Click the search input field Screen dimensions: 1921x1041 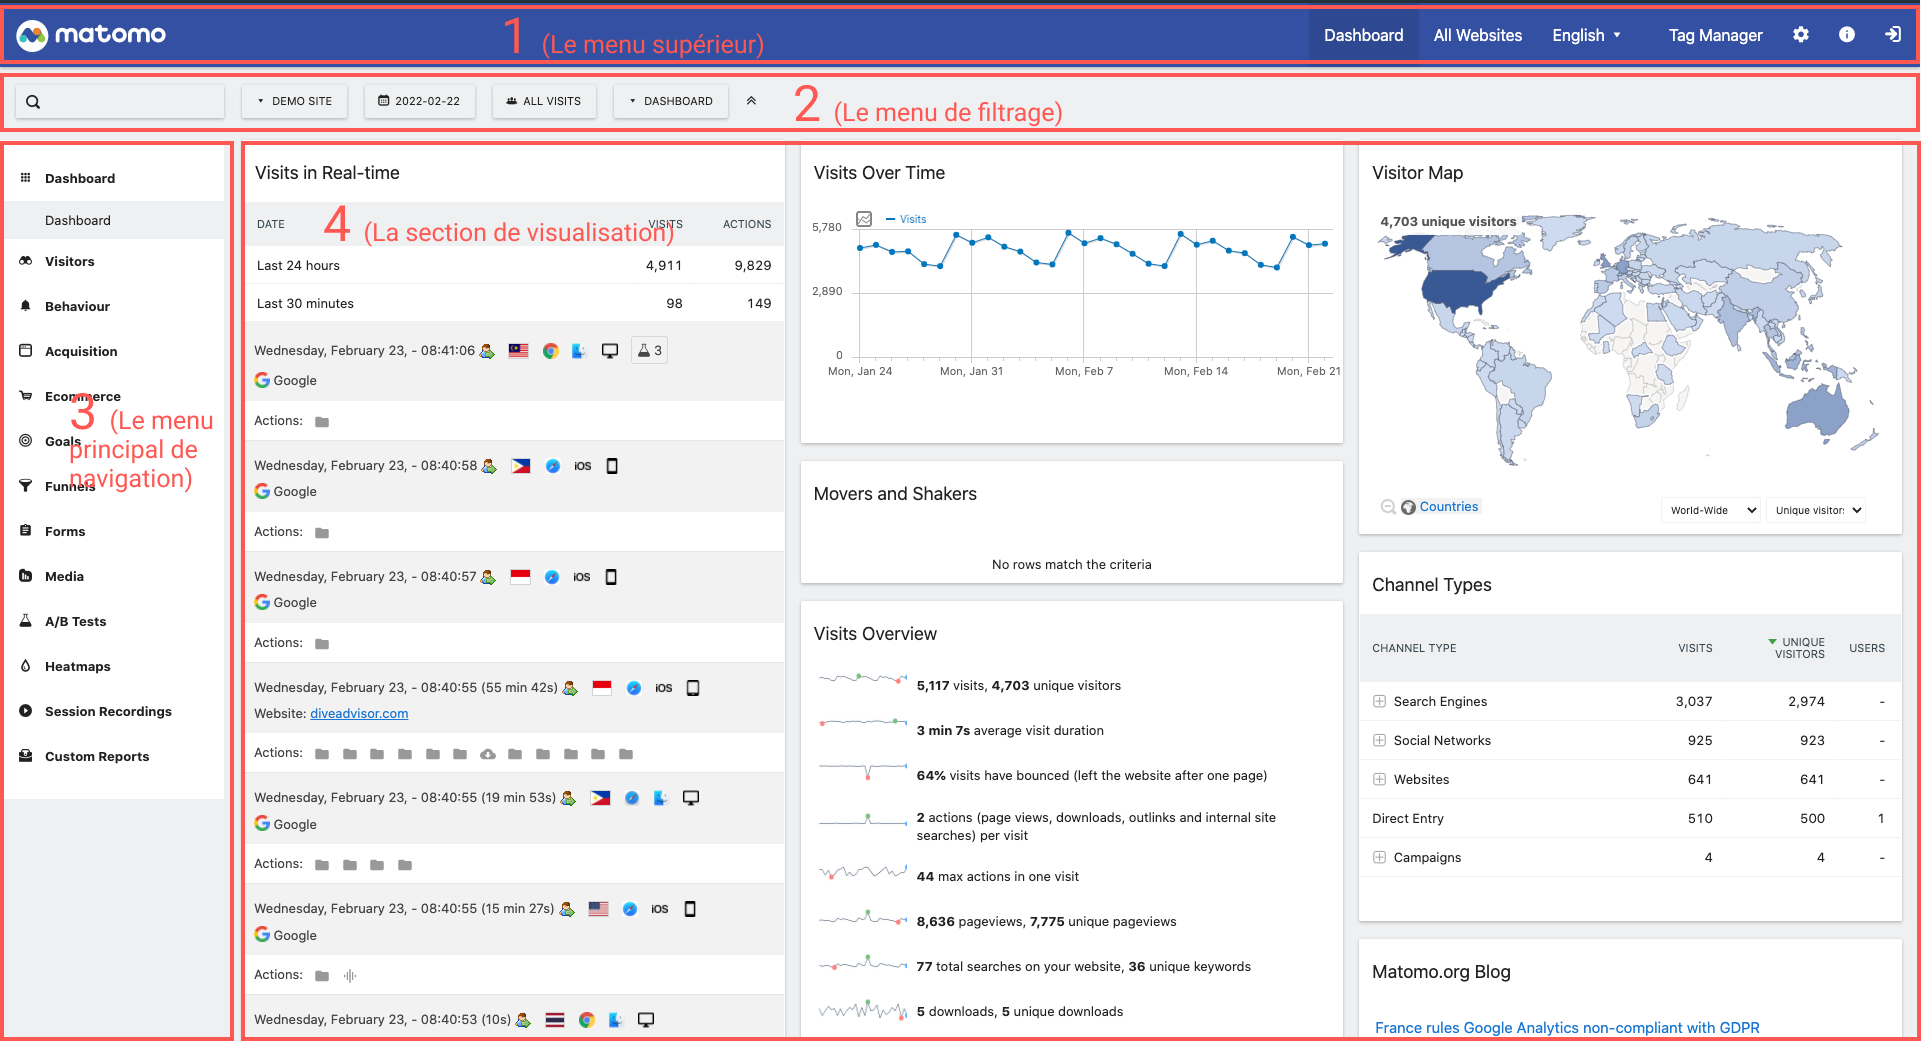pos(120,100)
